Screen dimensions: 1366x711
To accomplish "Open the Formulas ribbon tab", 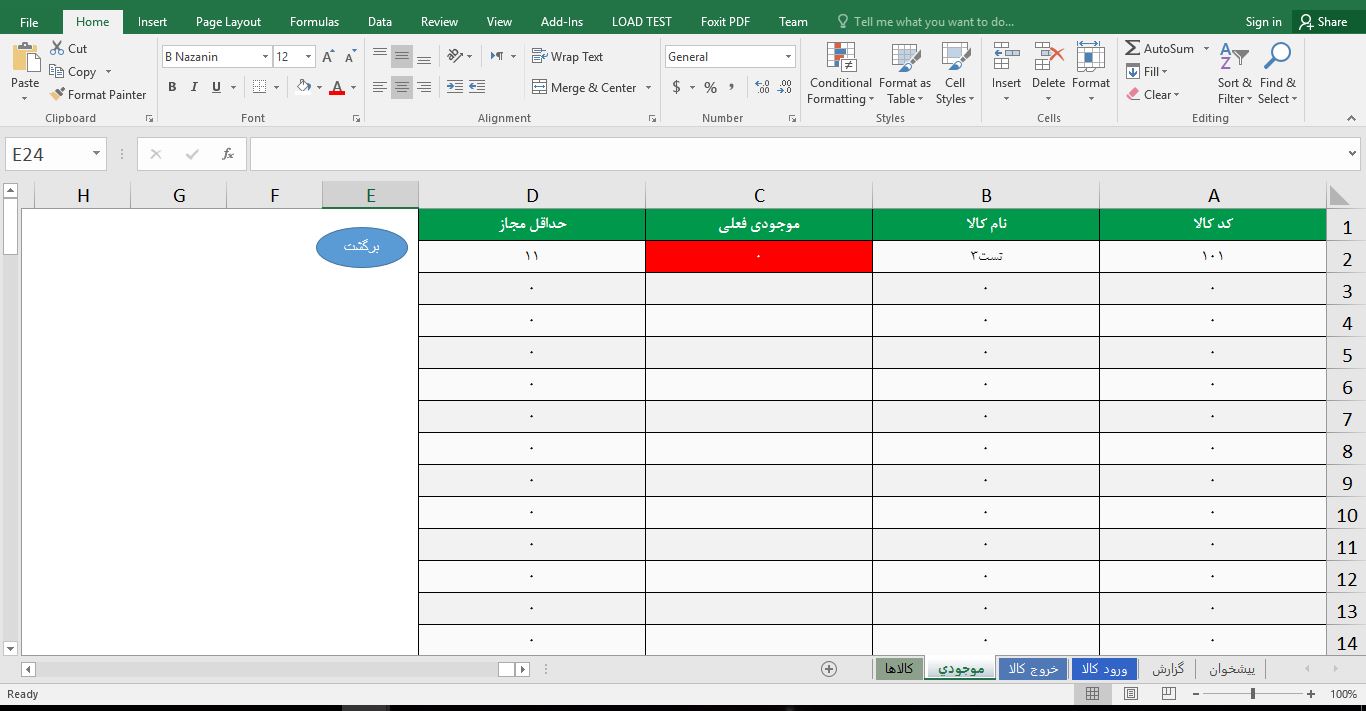I will 314,22.
